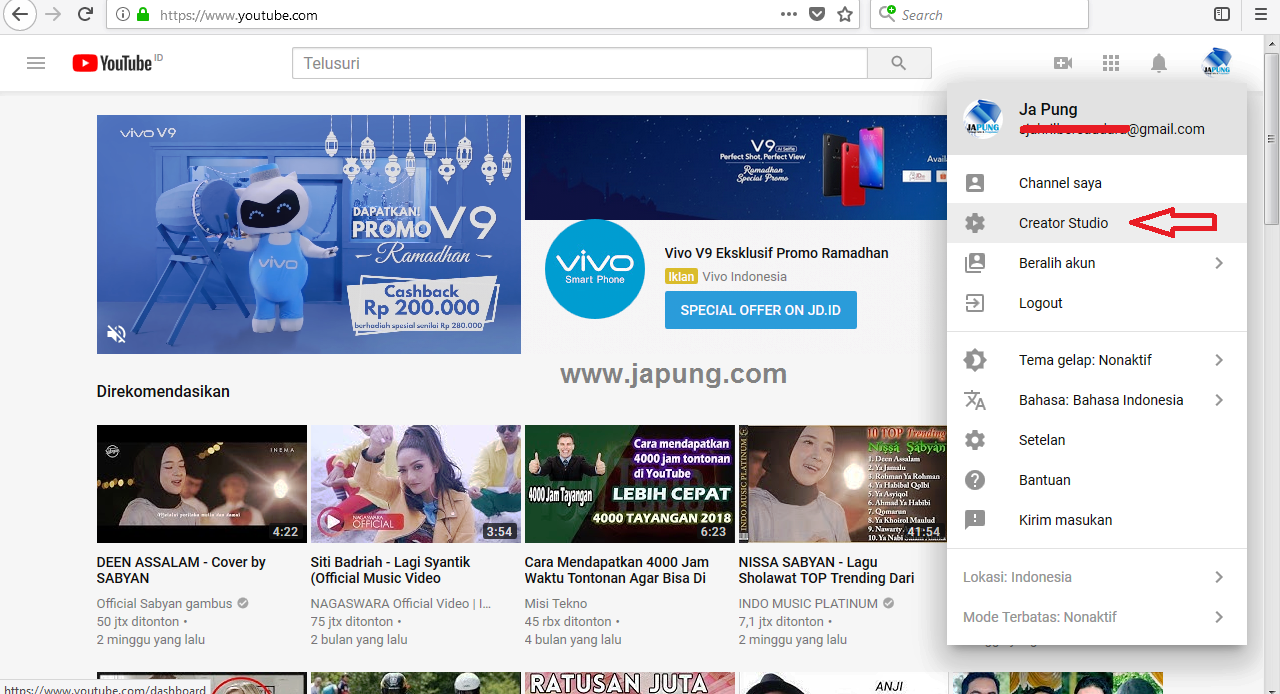Expand Bahasa: Bahasa Indonesia chevron
This screenshot has height=694, width=1280.
[x=1219, y=400]
